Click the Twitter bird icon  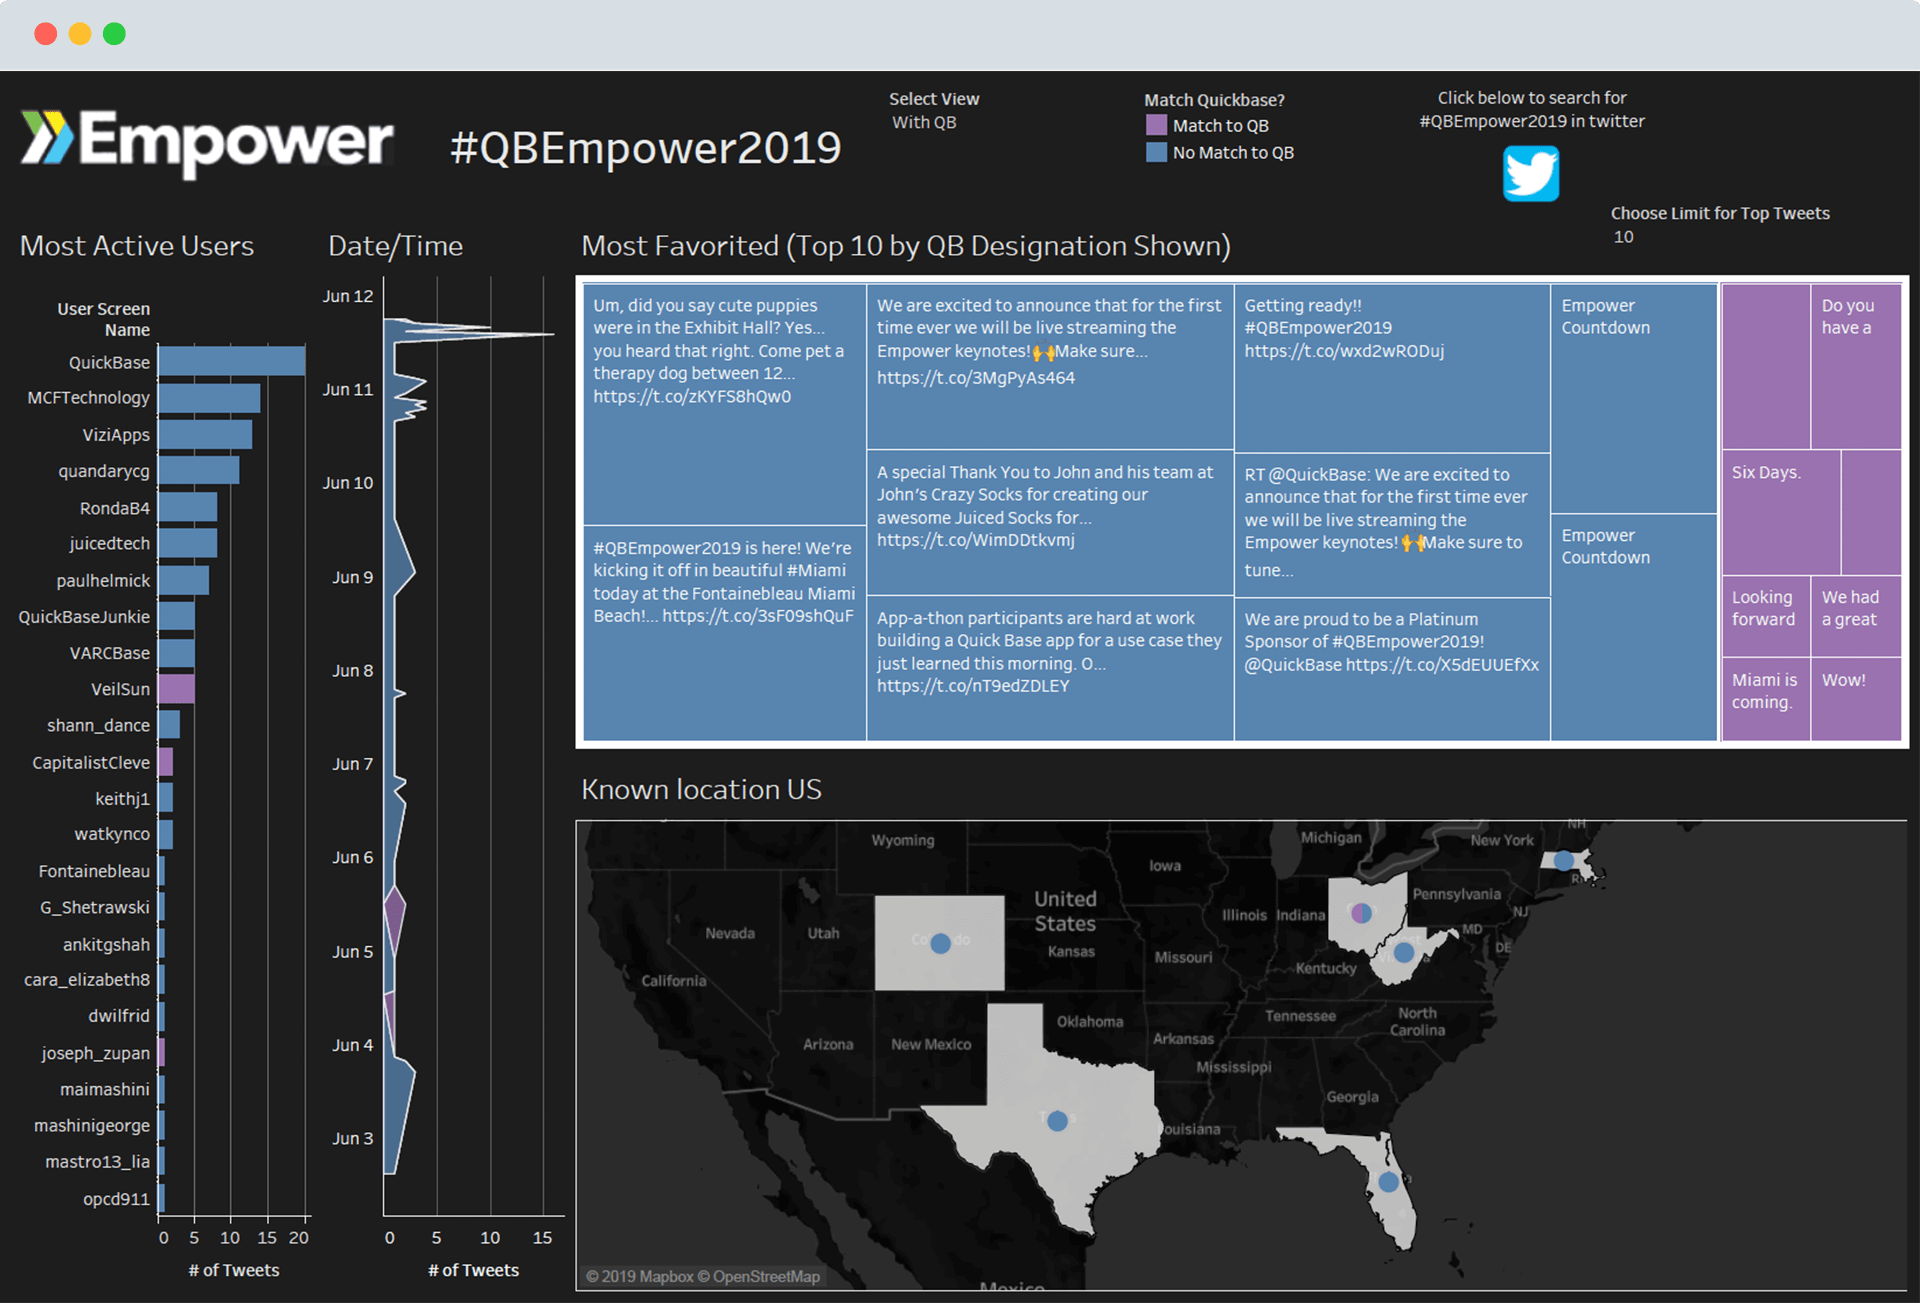click(x=1531, y=173)
